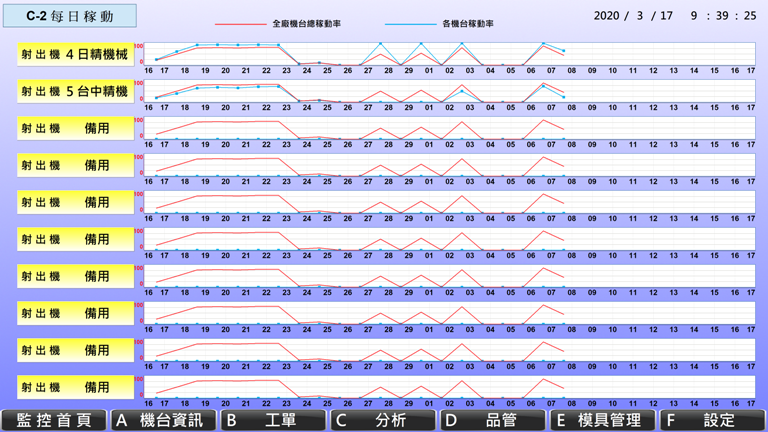Click the red 全廠機台總稼動率 legend line
Image resolution: width=768 pixels, height=432 pixels.
point(241,23)
